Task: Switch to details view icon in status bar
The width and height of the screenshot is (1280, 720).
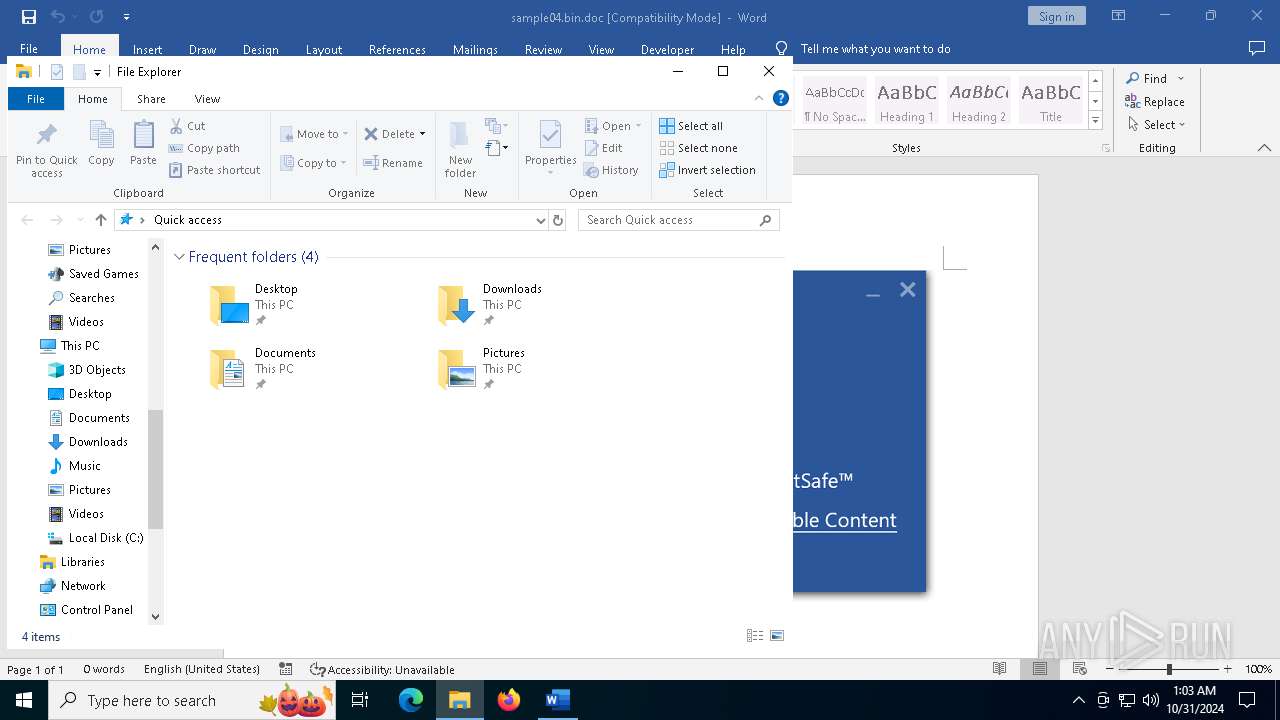Action: 755,636
